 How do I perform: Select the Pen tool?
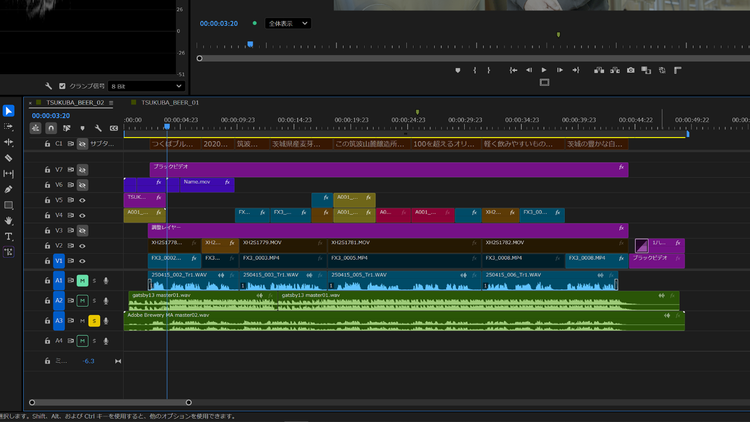point(9,189)
